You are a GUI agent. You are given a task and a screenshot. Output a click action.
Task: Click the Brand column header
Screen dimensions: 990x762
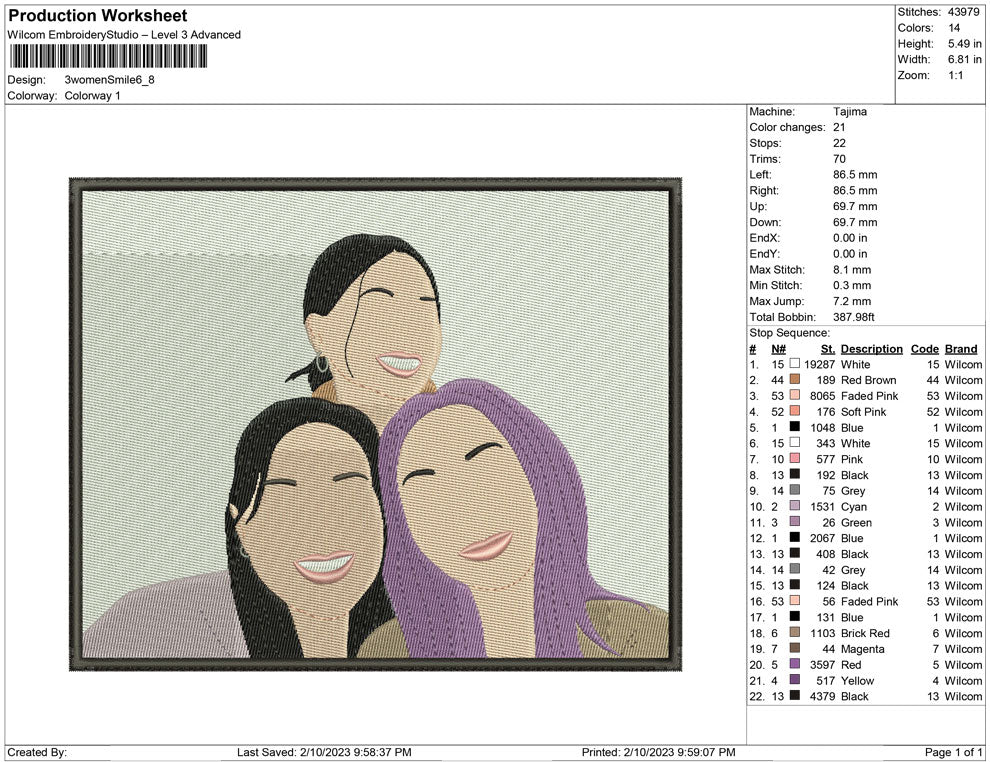[961, 349]
